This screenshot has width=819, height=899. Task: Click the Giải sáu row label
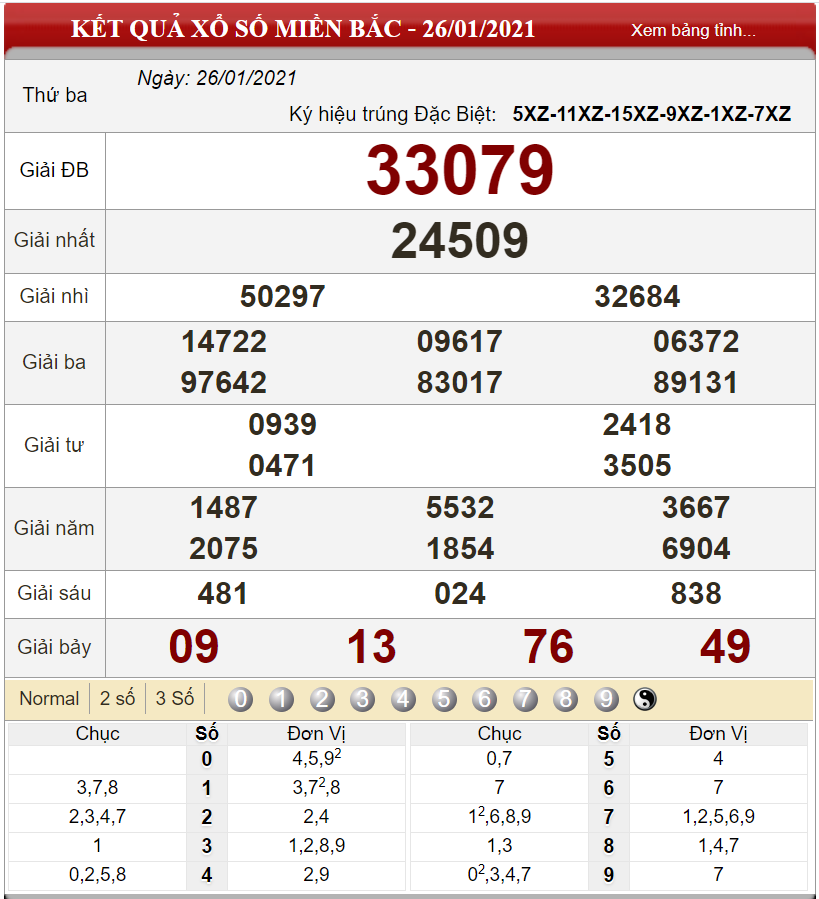tap(54, 593)
